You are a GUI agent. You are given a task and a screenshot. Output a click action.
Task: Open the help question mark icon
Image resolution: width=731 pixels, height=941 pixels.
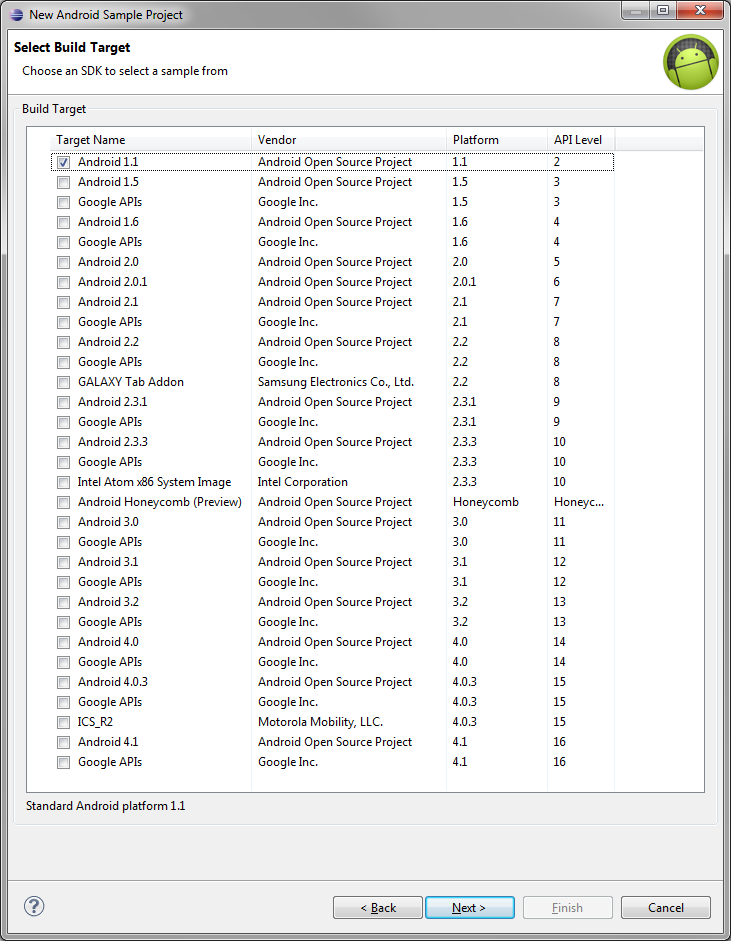point(34,906)
